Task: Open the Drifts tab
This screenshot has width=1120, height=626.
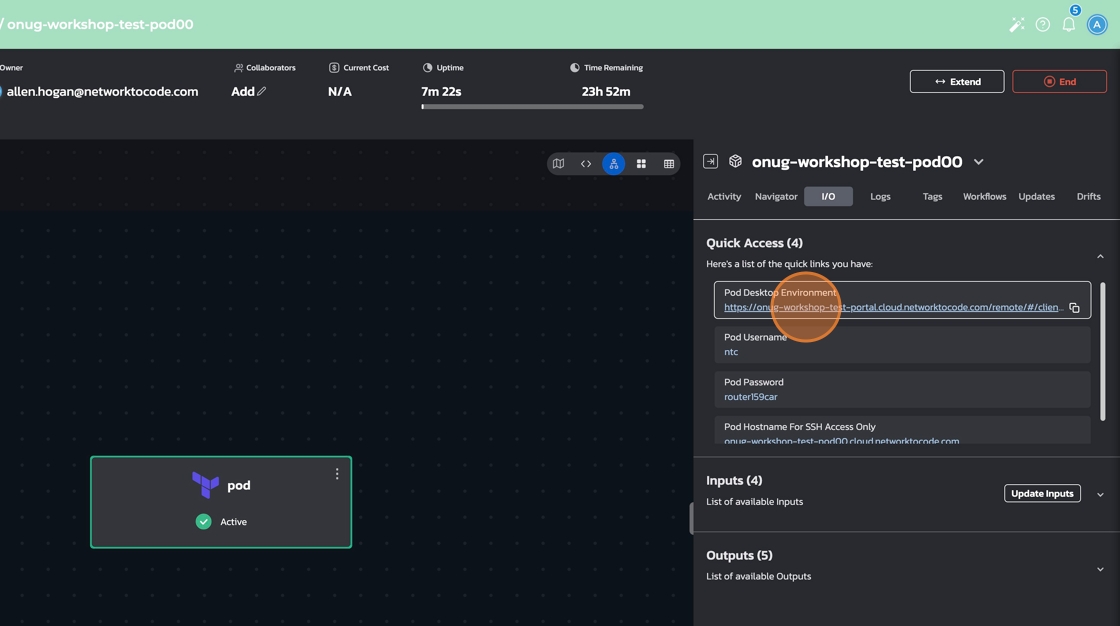Action: pos(1089,197)
